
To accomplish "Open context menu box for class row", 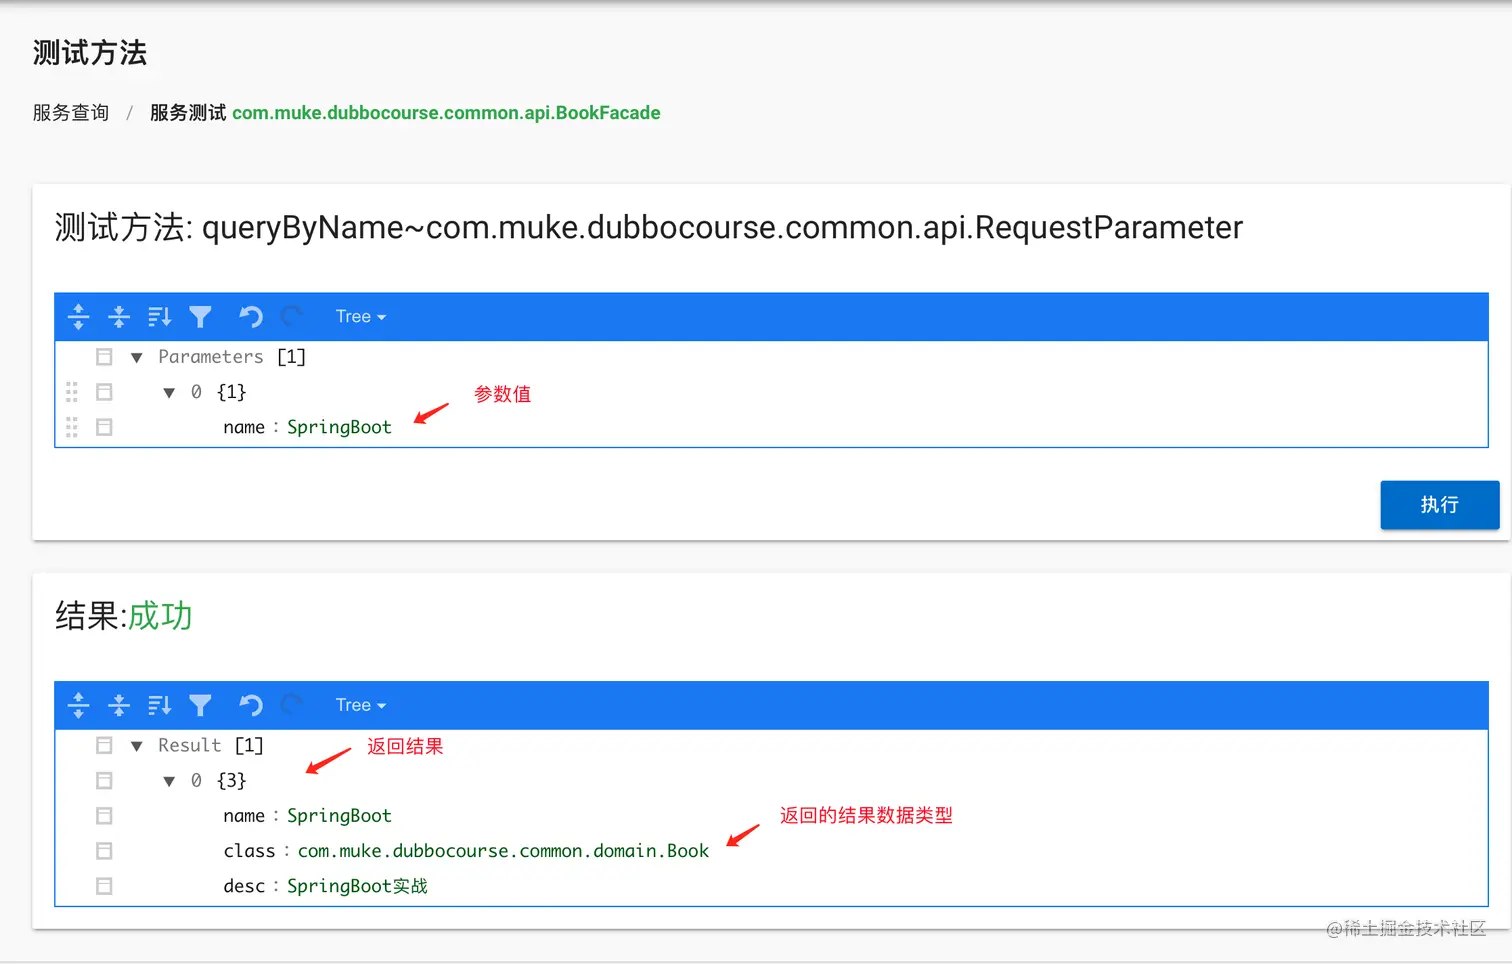I will point(104,851).
